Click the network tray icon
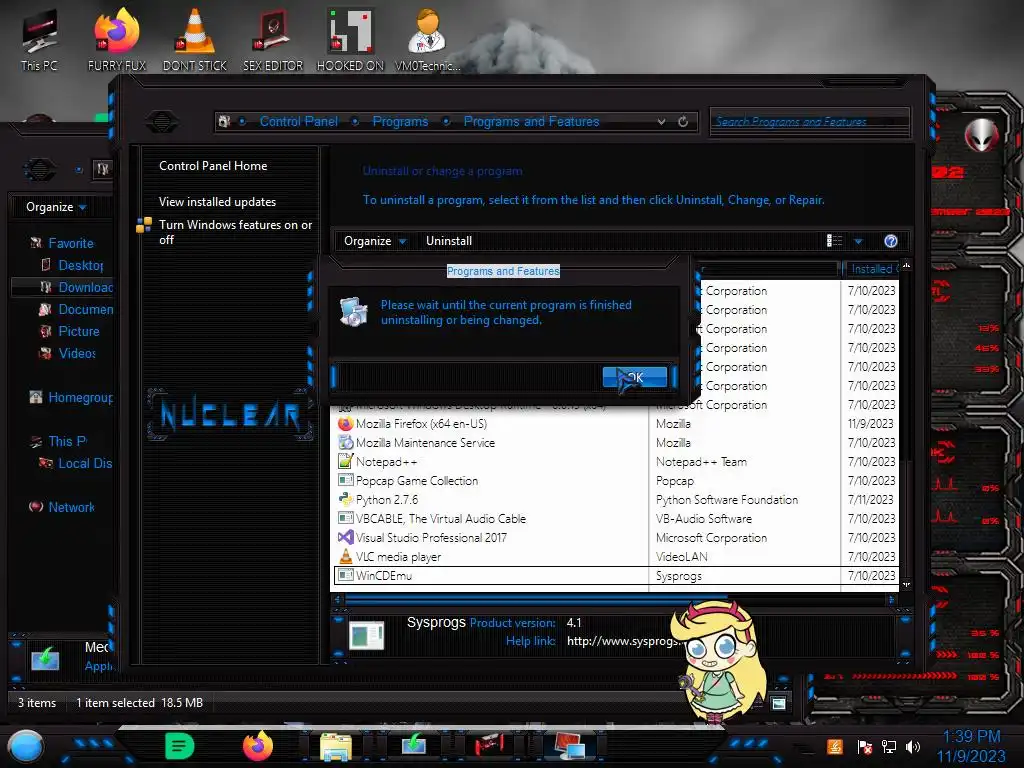The image size is (1024, 768). tap(889, 747)
